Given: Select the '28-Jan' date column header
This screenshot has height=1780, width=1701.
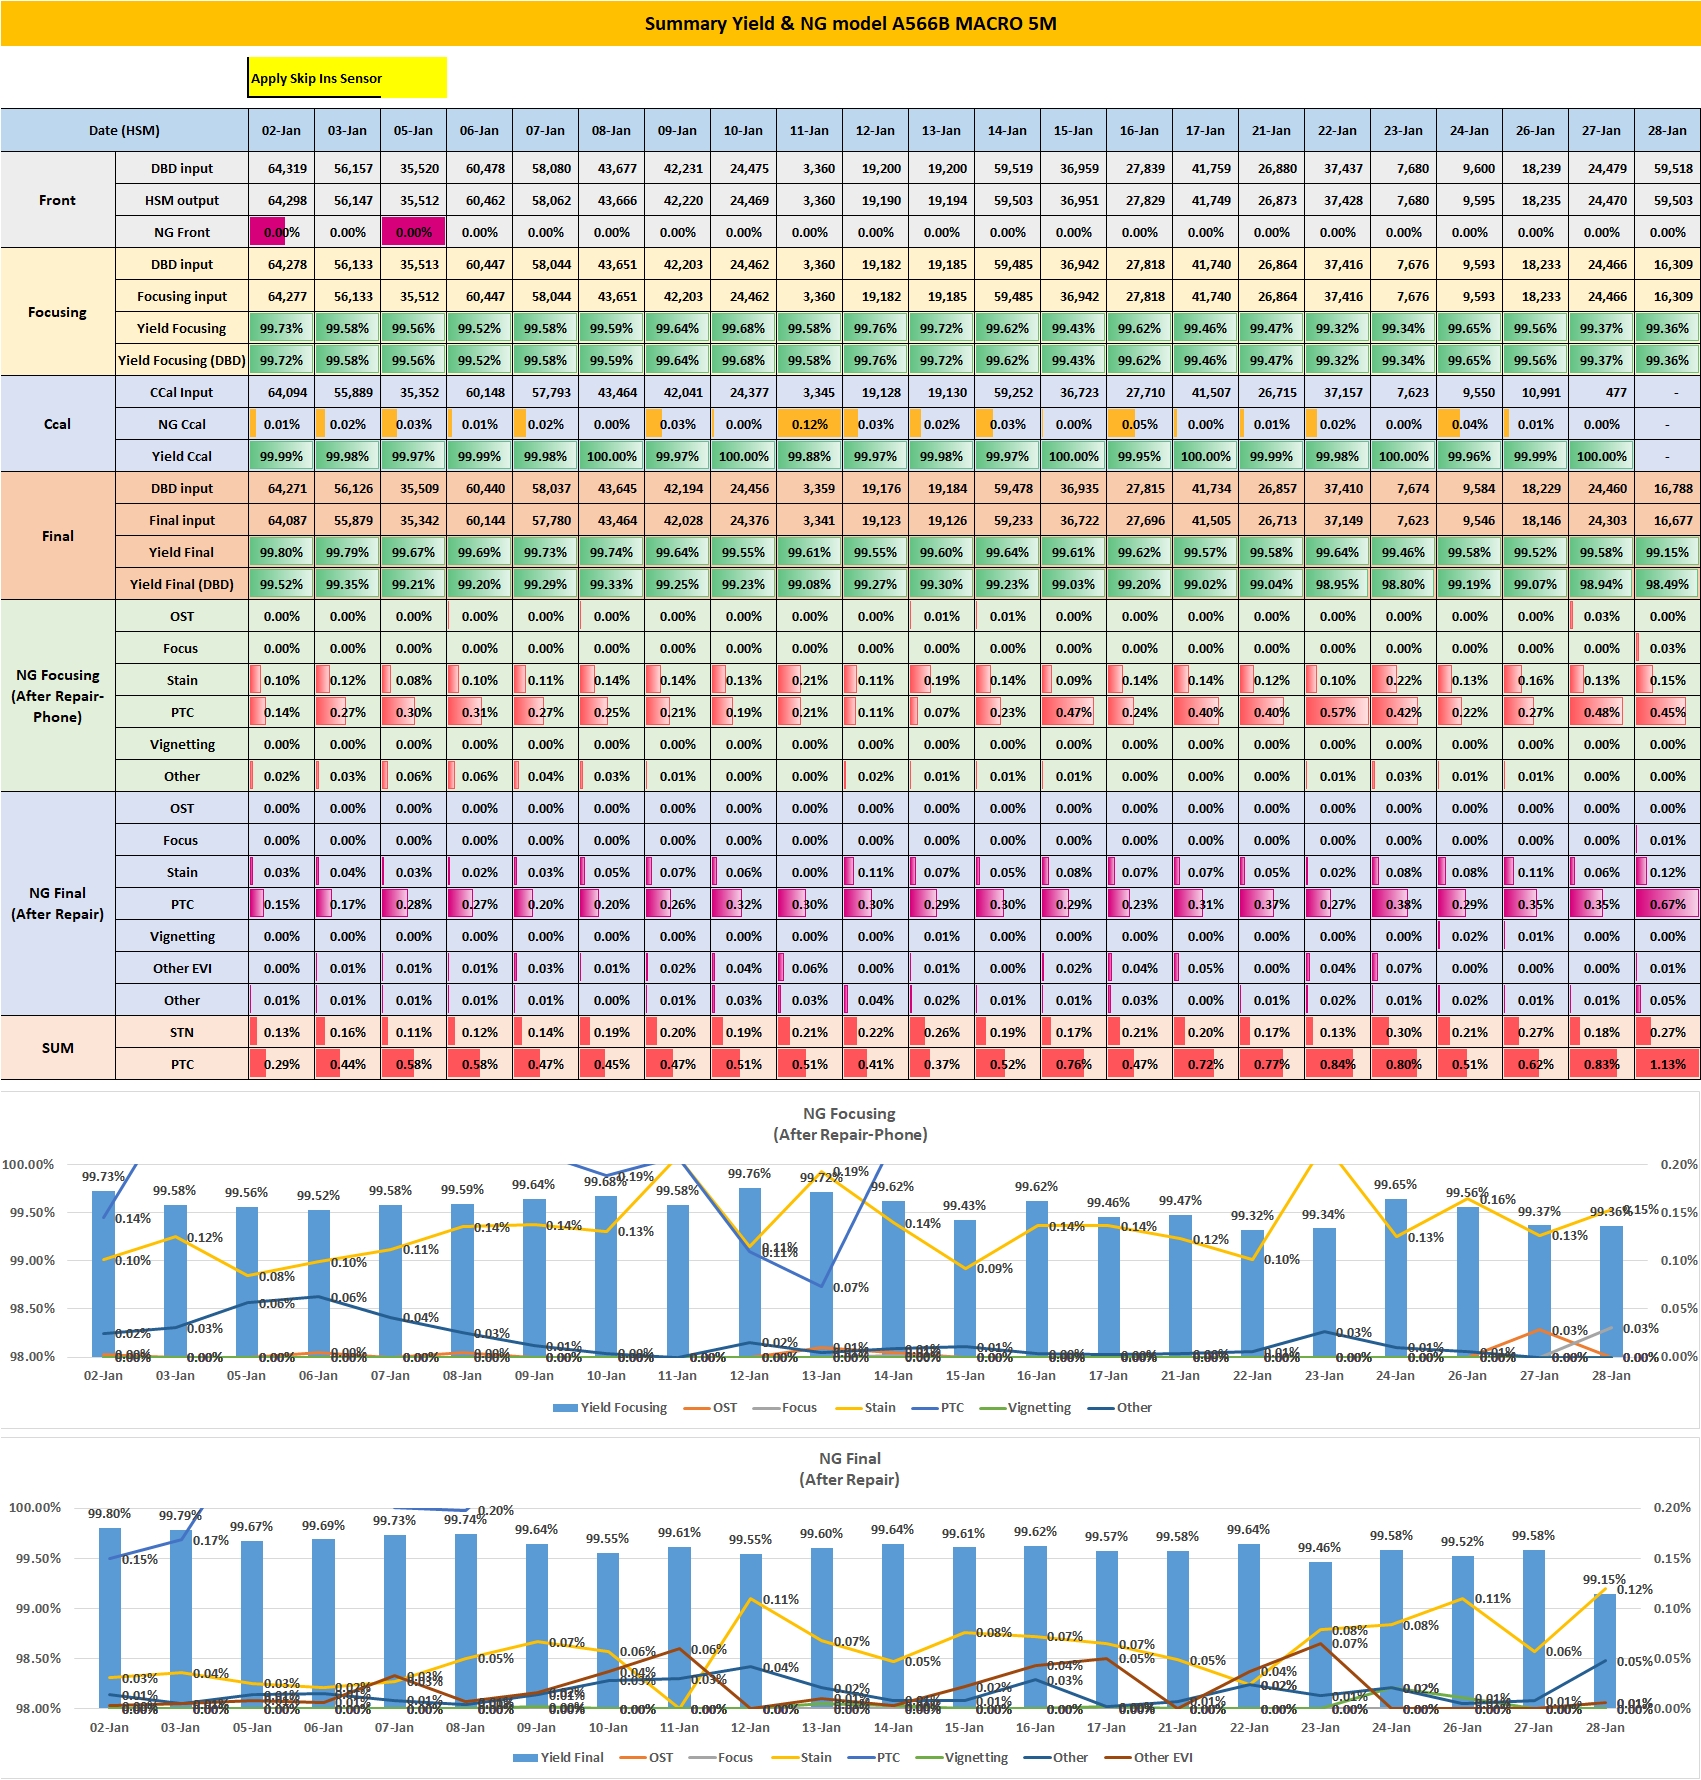Looking at the screenshot, I should [1667, 130].
